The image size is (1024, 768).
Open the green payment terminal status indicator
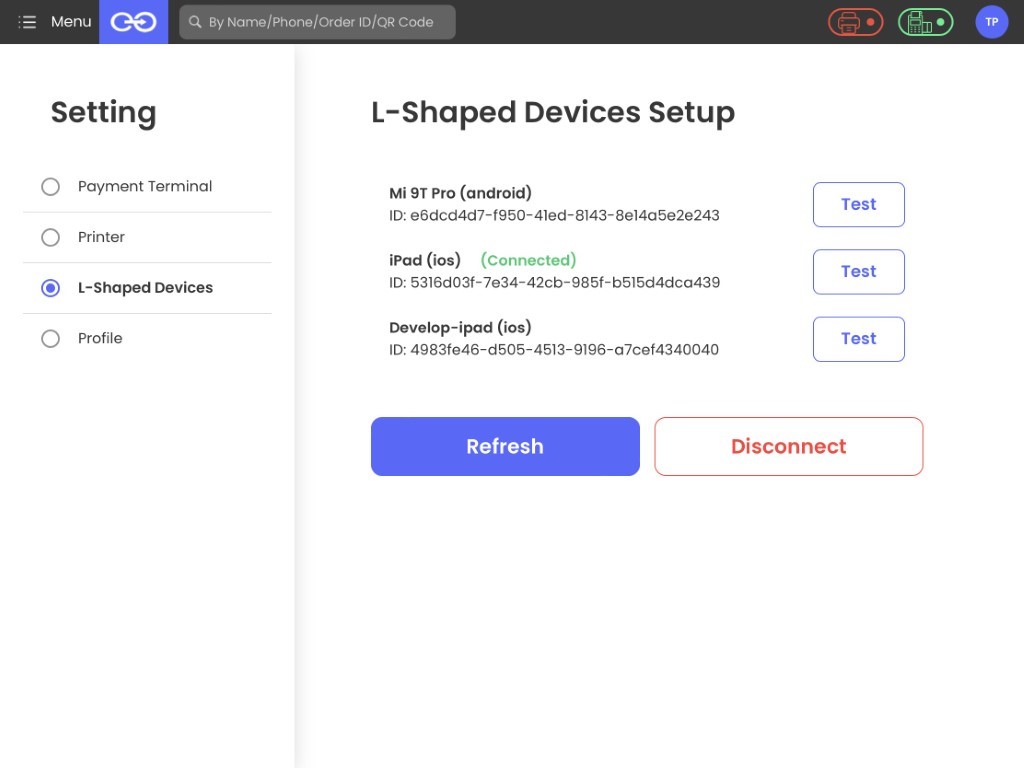[925, 22]
